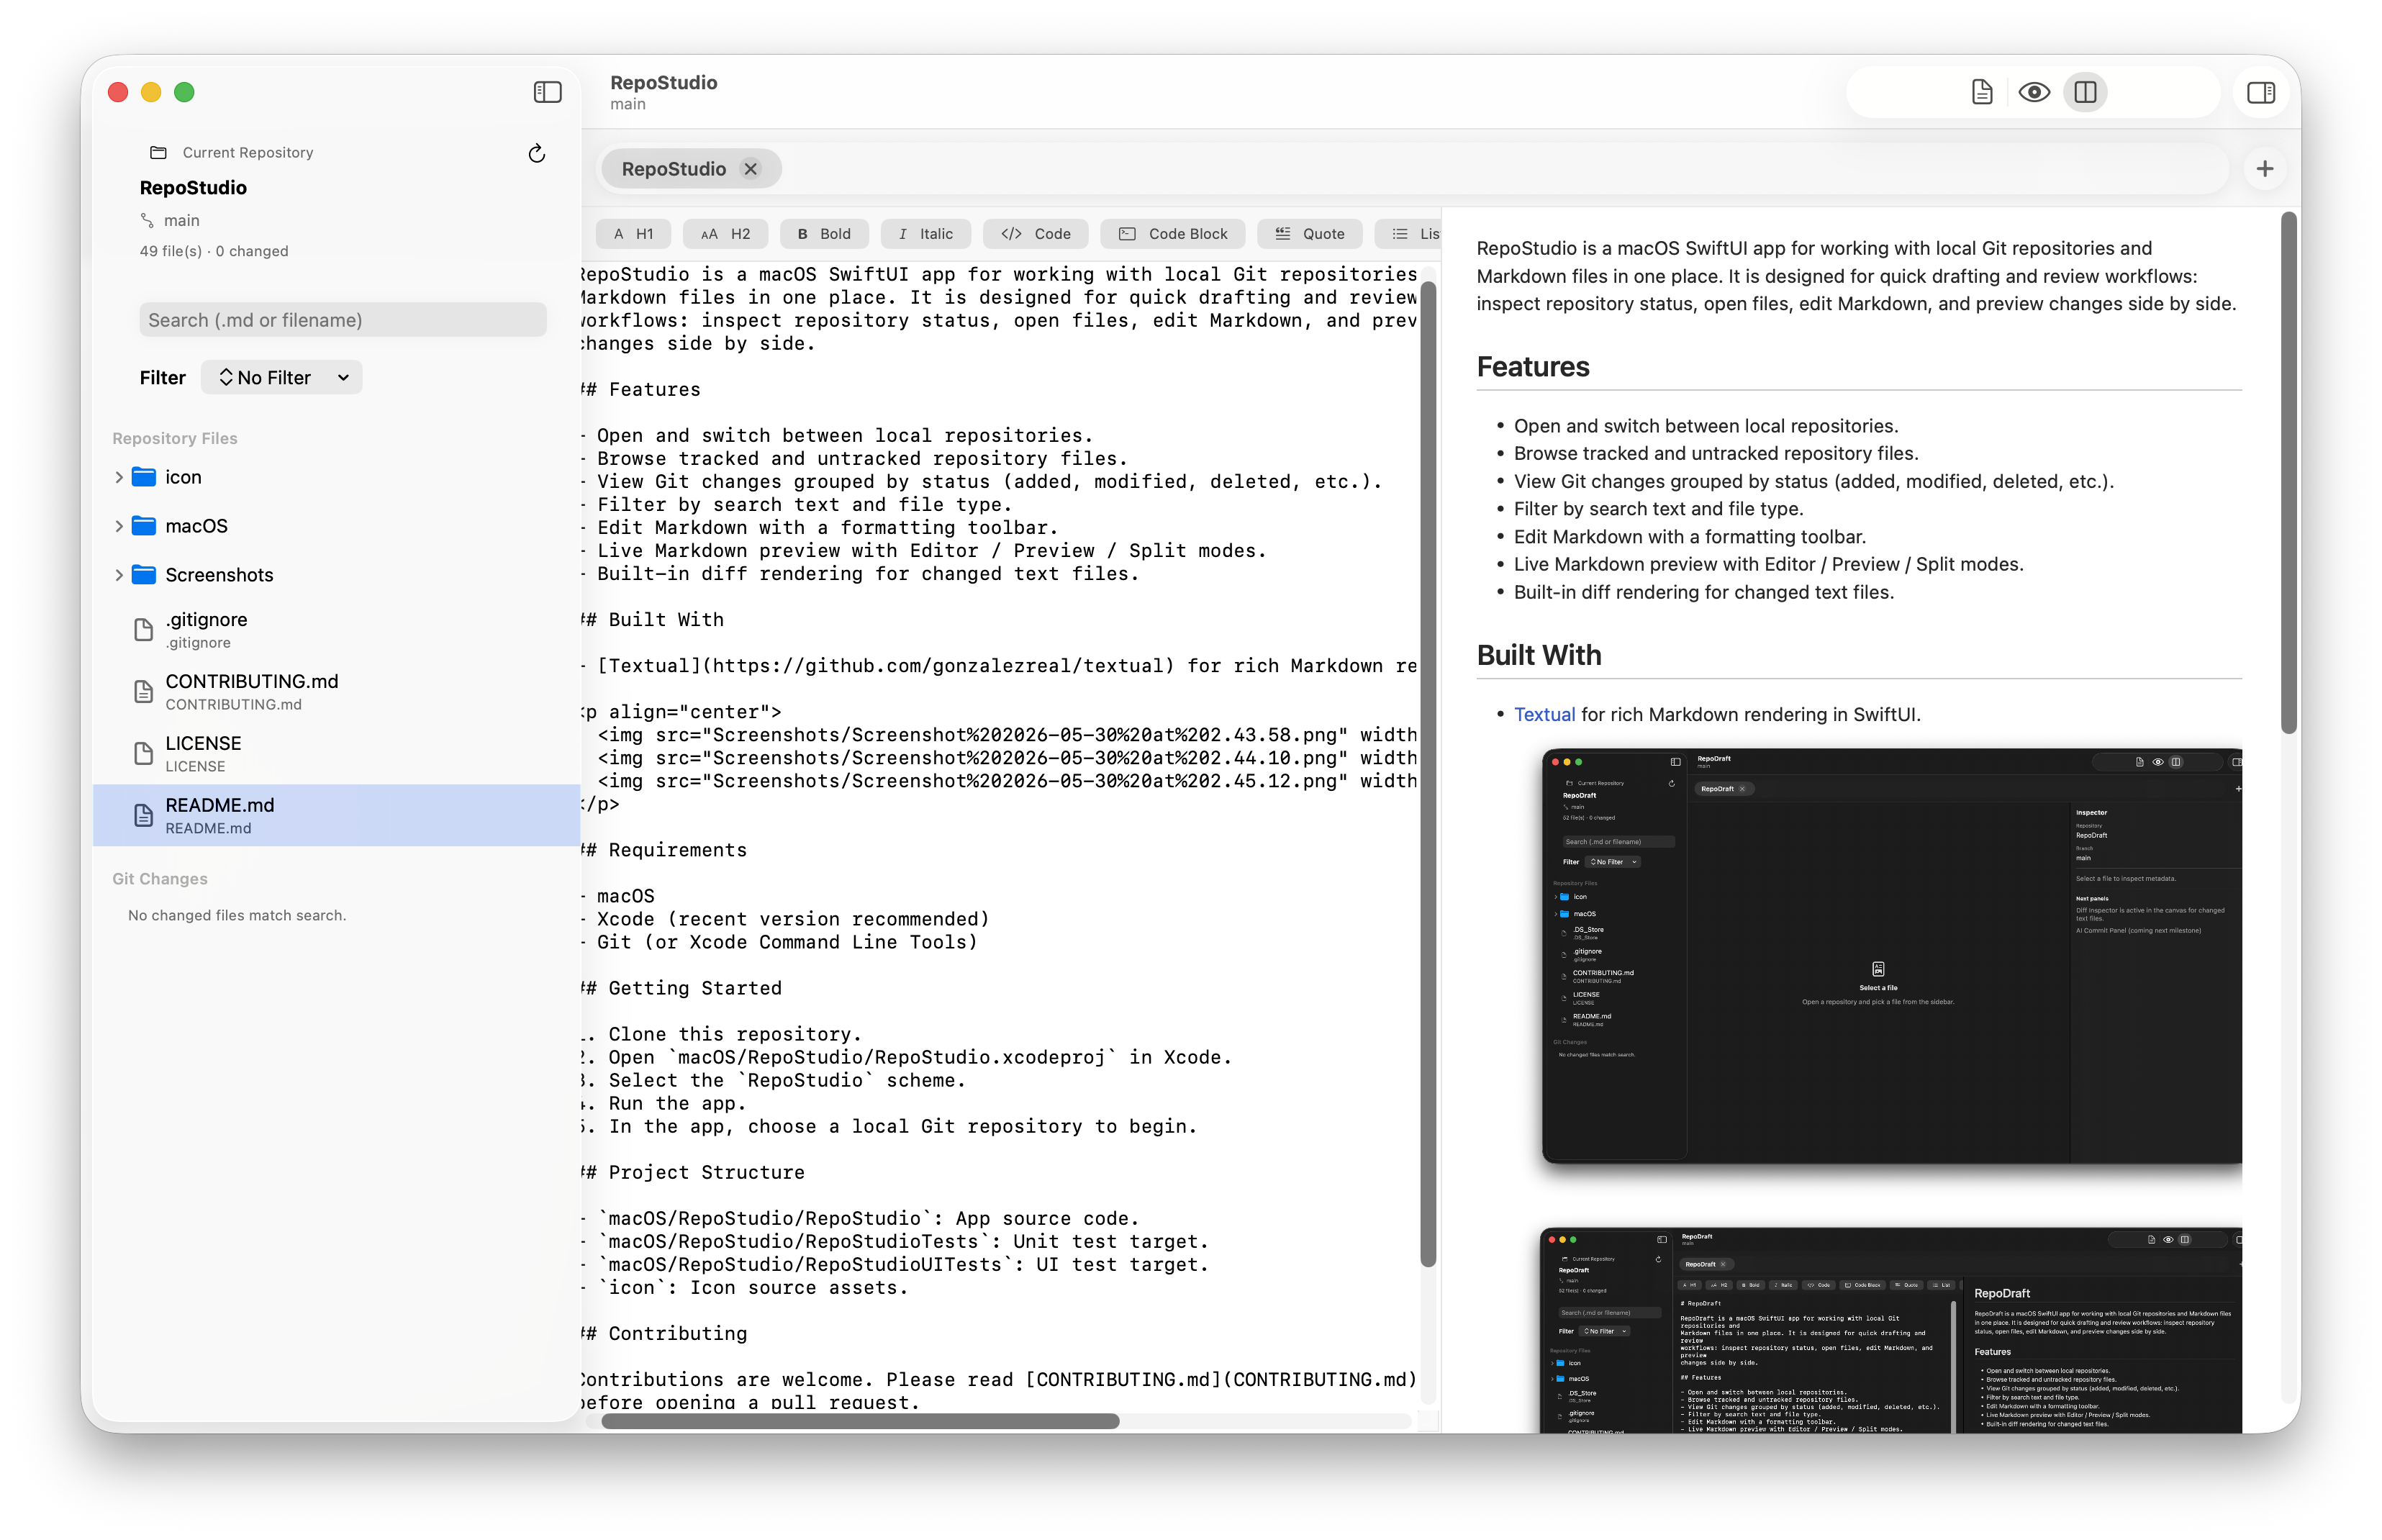Click the Textual link in preview

(1543, 714)
